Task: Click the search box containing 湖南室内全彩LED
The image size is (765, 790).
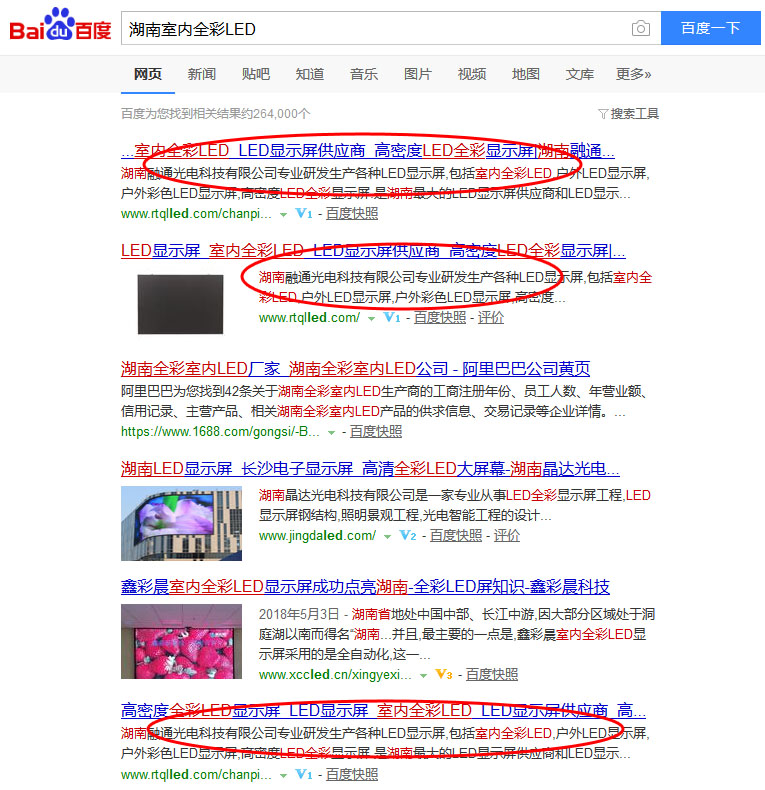Action: pyautogui.click(x=375, y=29)
